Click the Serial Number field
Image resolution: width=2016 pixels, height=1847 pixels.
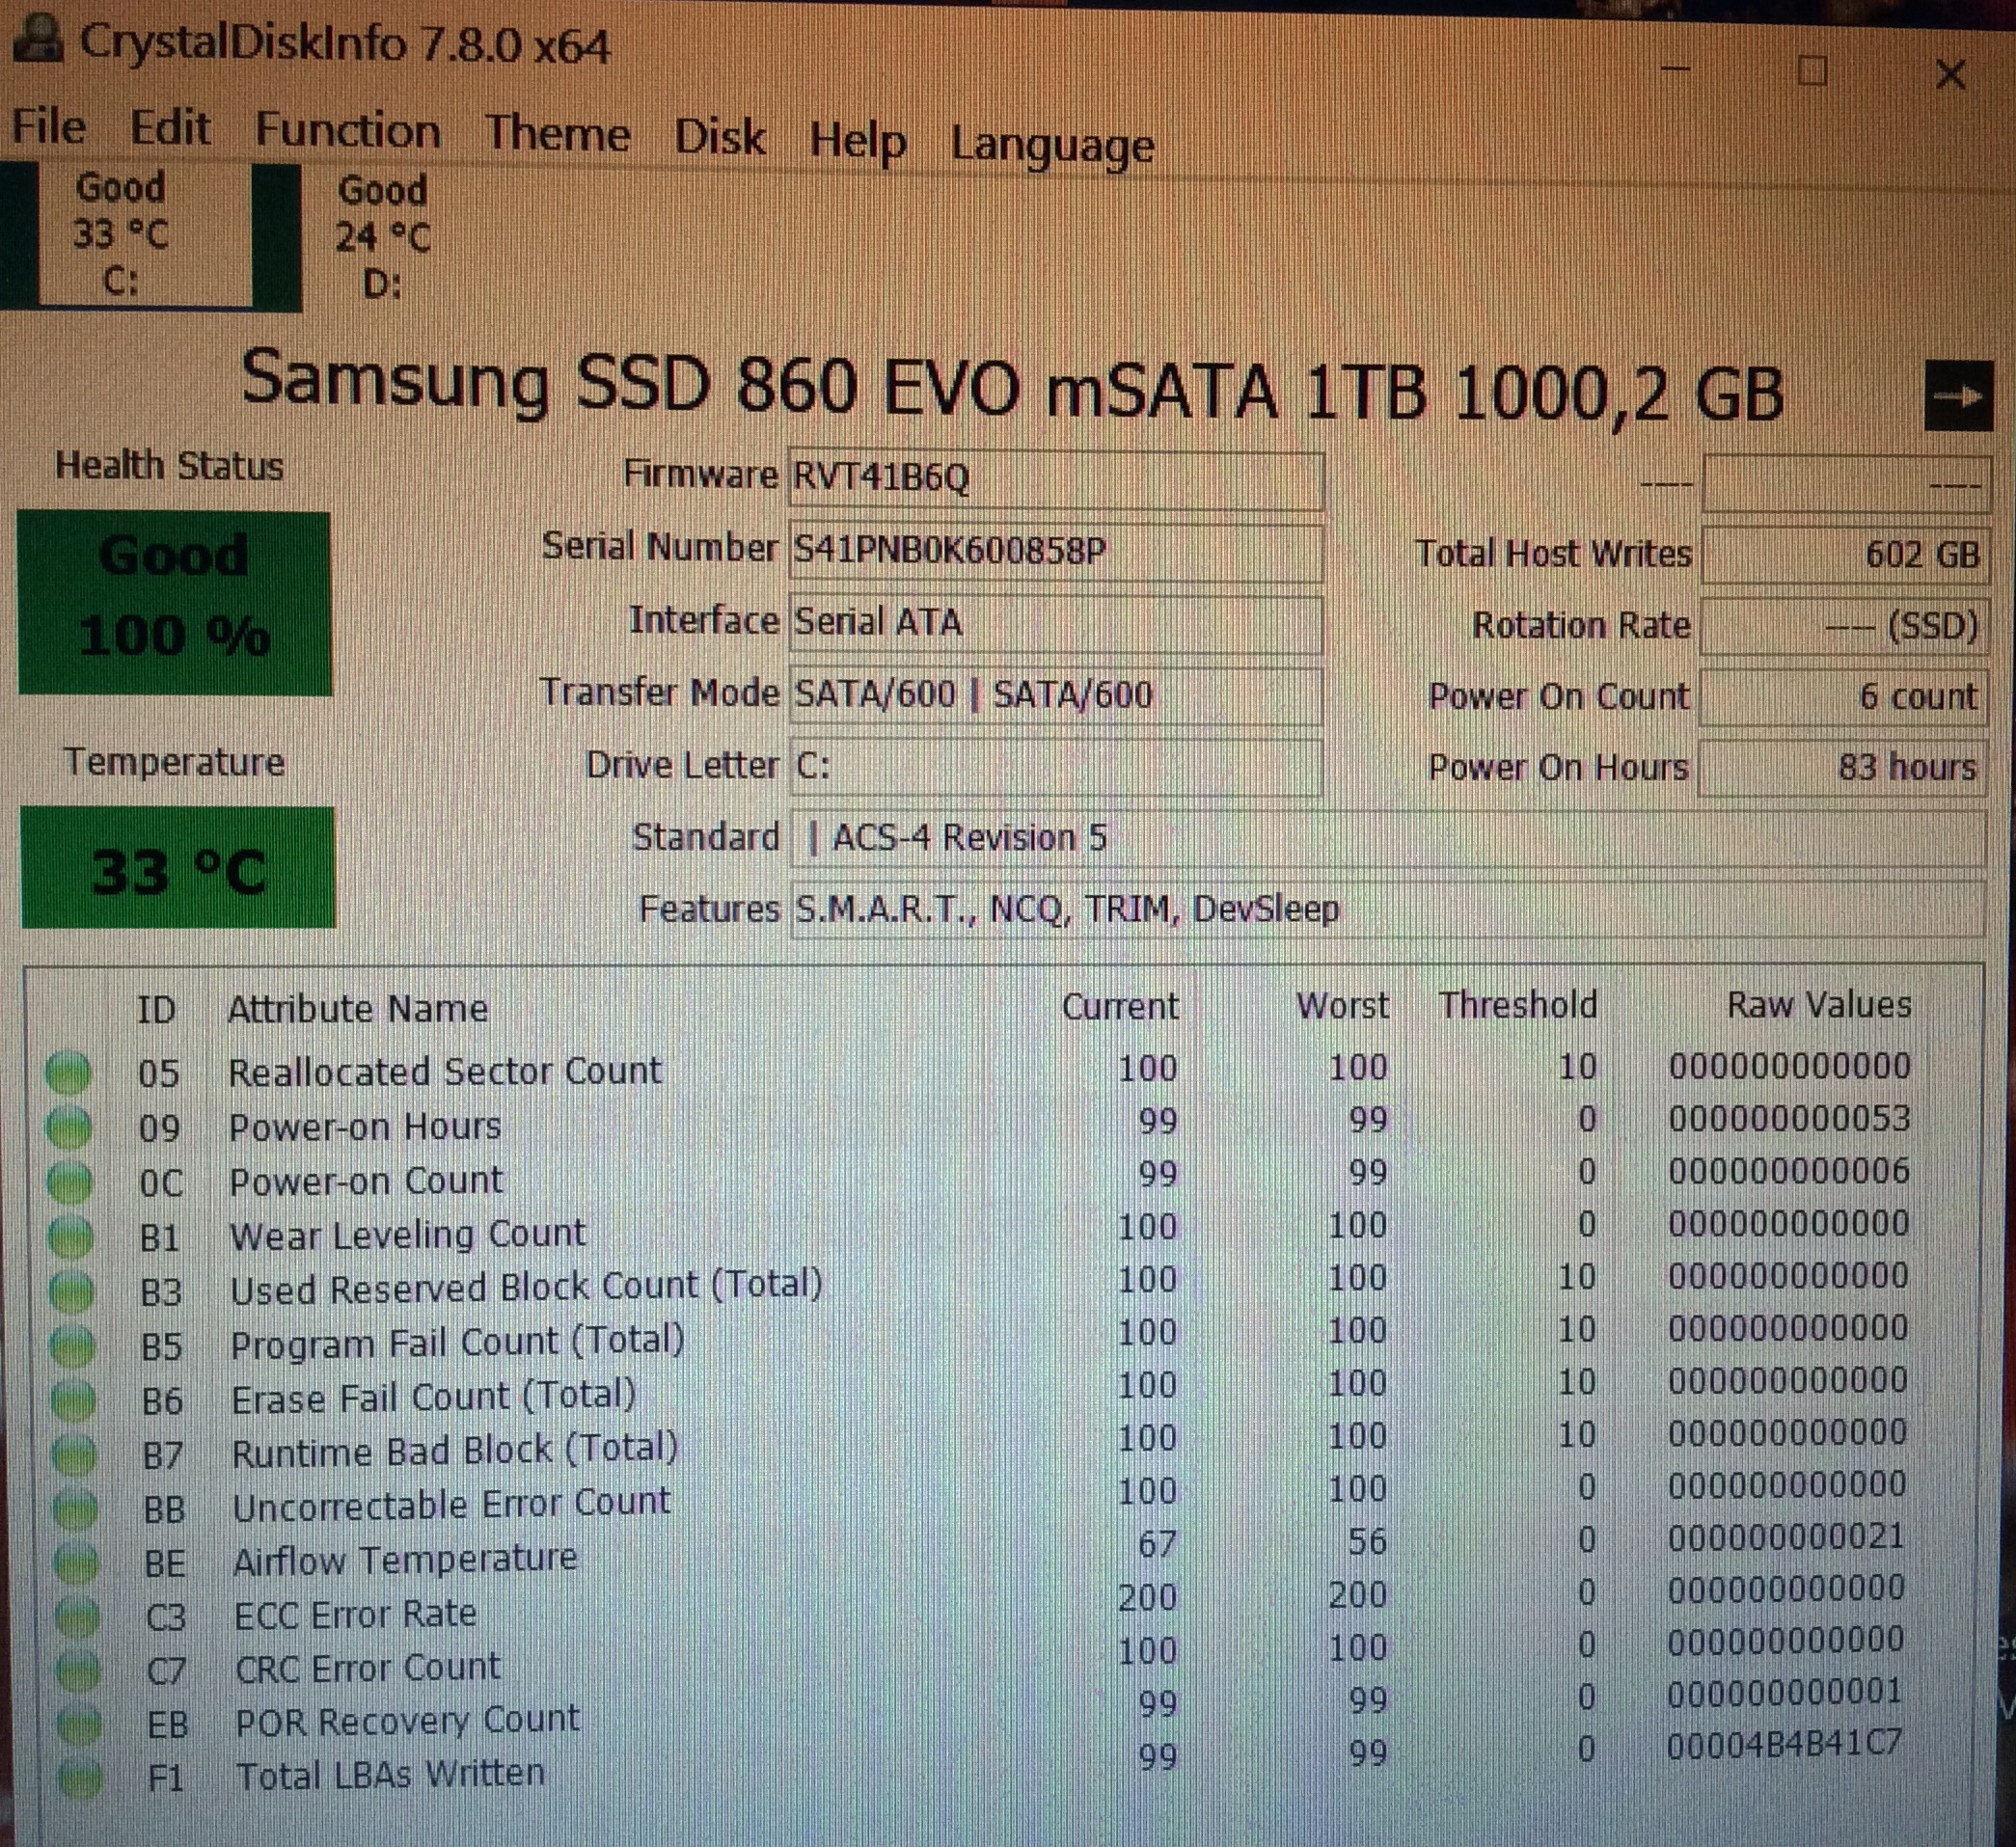1055,551
